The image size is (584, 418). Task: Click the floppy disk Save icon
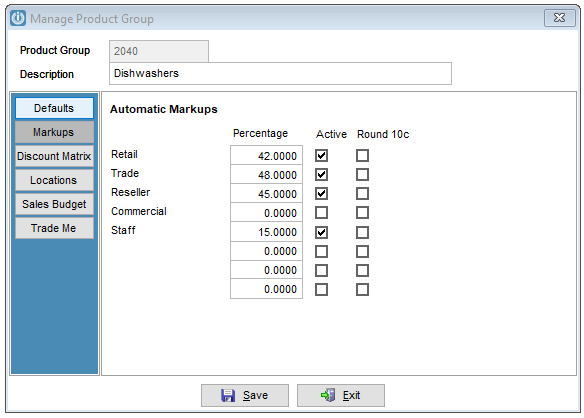click(228, 395)
